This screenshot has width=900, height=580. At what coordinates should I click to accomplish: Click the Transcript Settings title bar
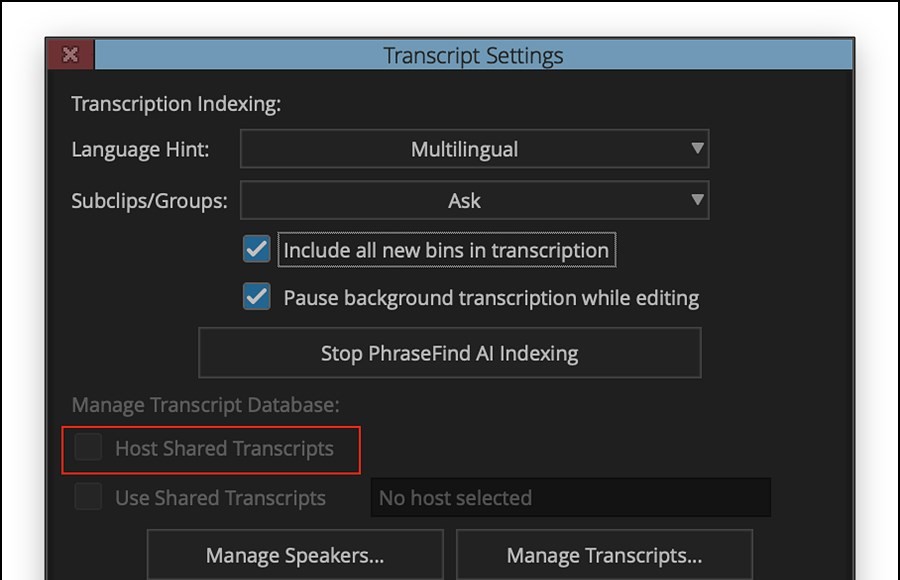point(473,55)
